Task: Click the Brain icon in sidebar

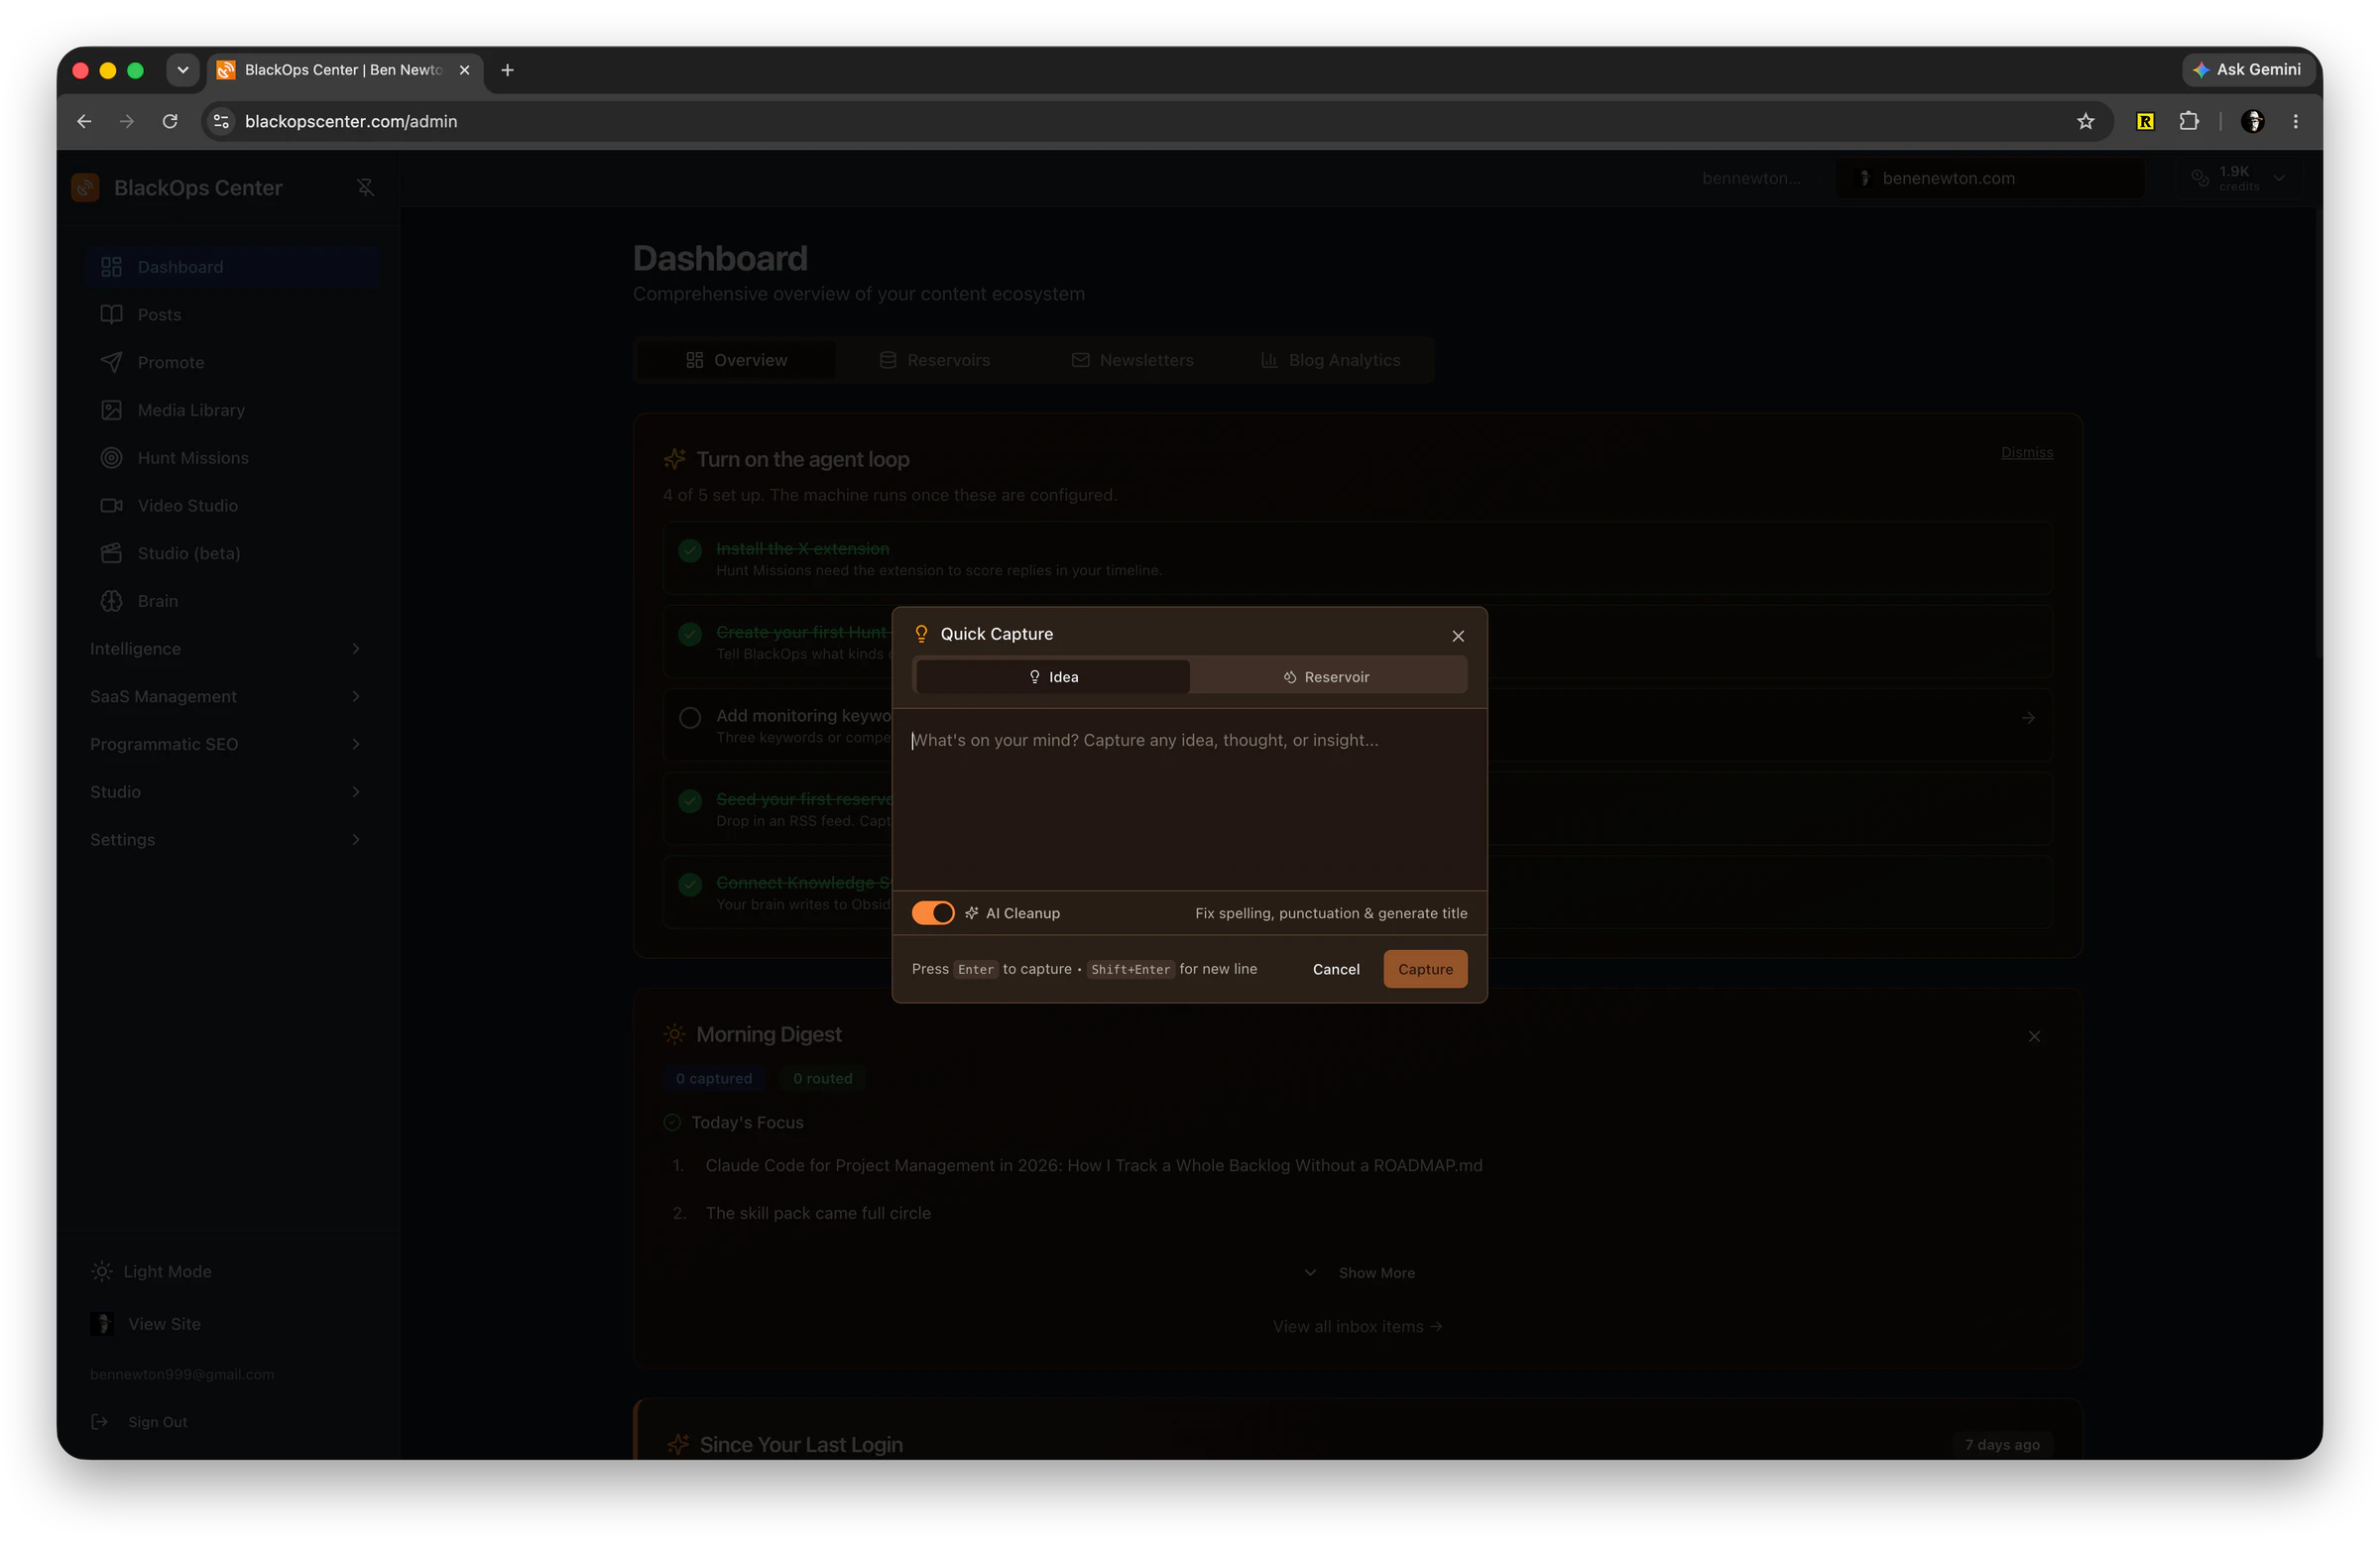Action: pos(112,601)
